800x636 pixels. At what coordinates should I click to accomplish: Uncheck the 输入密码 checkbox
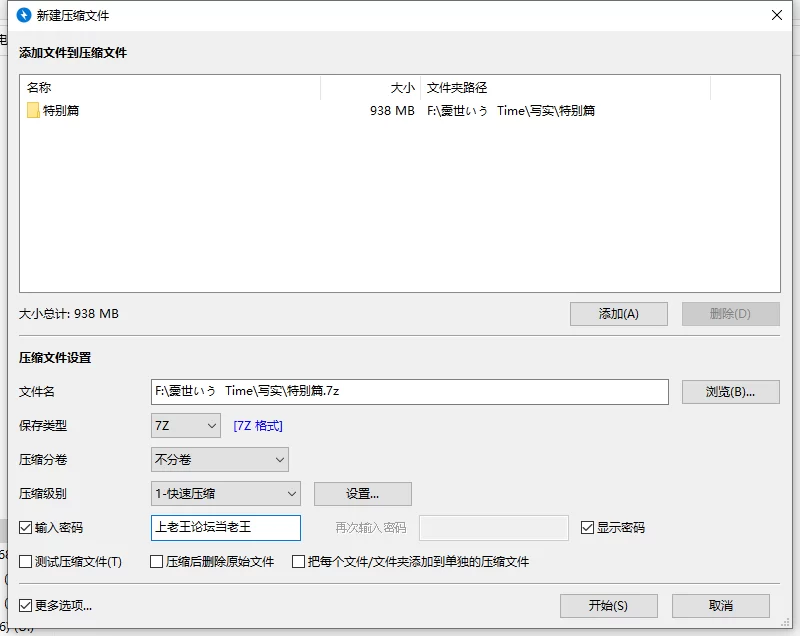tap(26, 528)
